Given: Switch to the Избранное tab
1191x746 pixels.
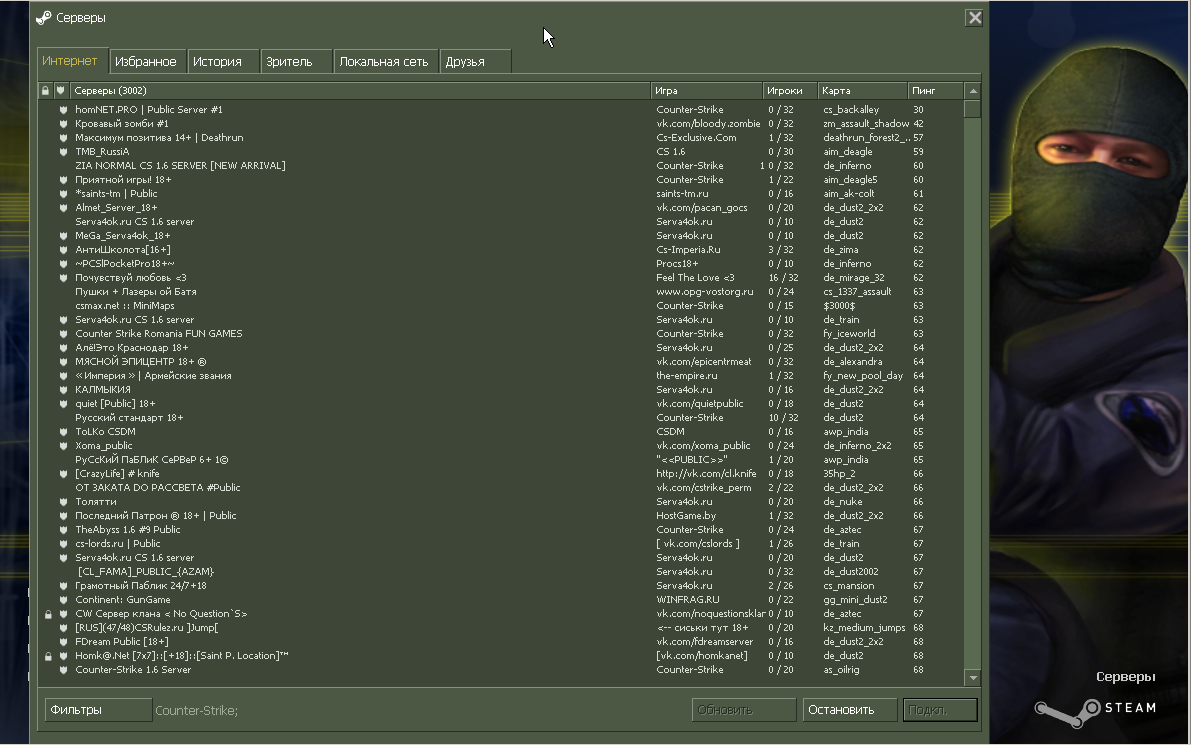Looking at the screenshot, I should (x=146, y=62).
